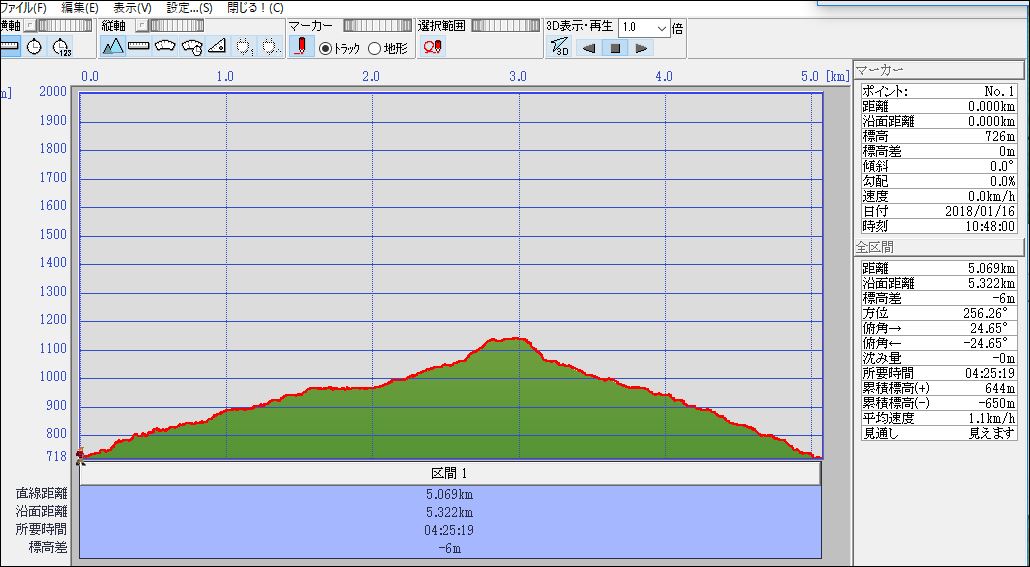Click the 閉じる!(C) menu item

click(256, 8)
